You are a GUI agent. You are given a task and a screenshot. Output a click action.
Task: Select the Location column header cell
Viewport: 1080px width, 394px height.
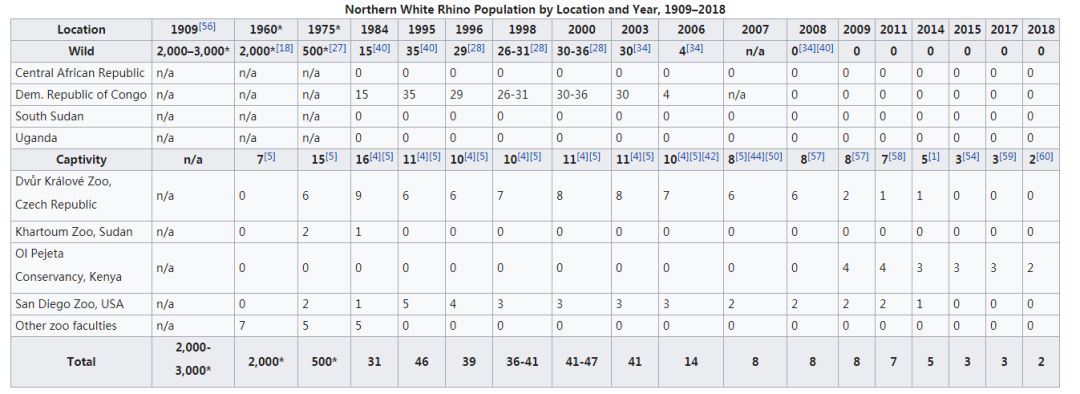click(81, 30)
